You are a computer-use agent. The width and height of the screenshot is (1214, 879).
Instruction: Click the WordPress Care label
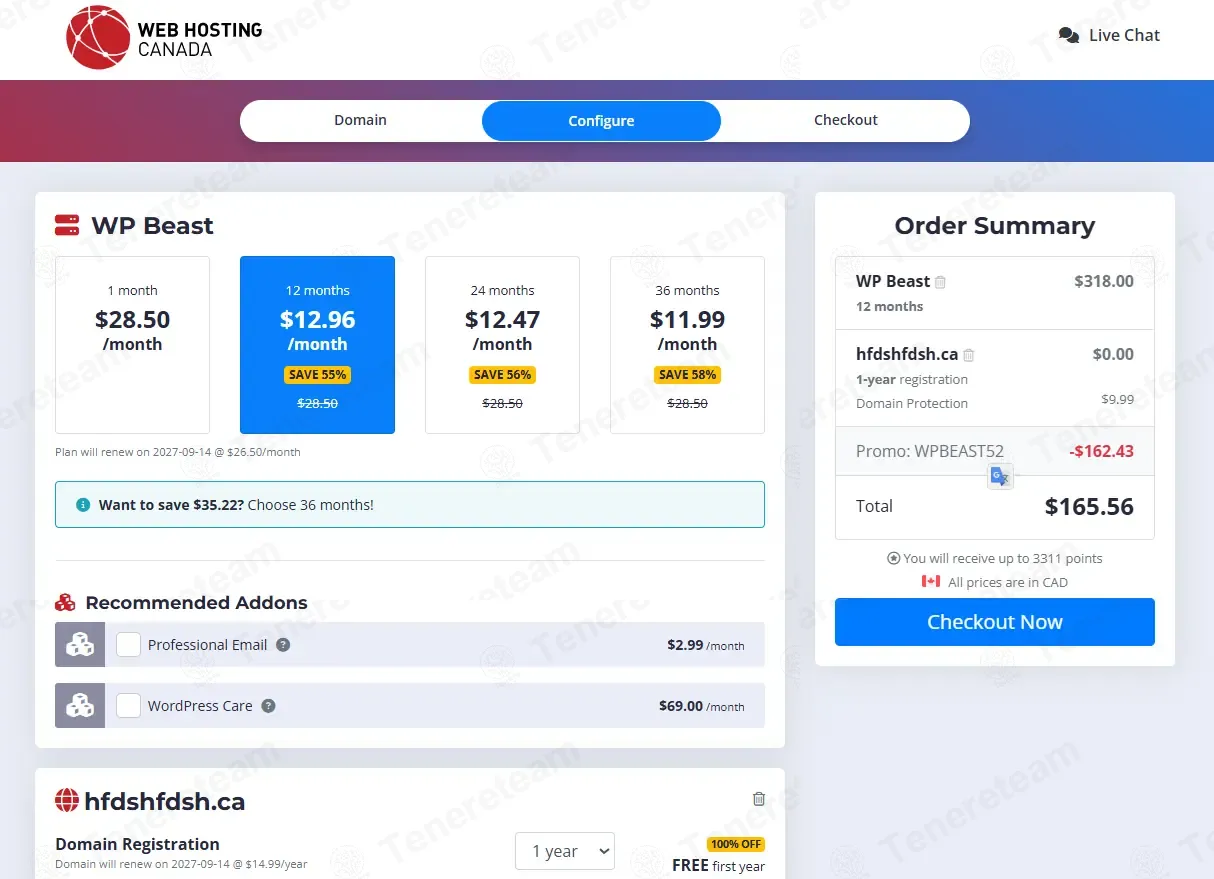pos(200,706)
